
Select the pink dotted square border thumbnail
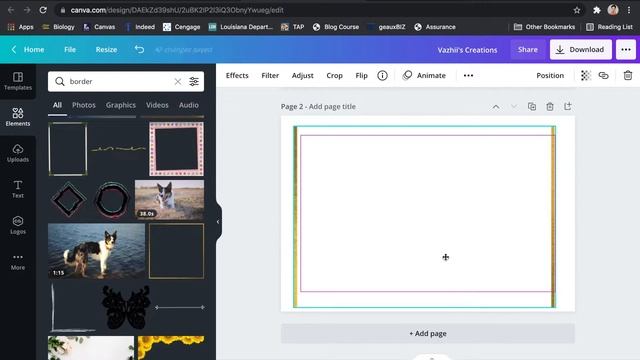[x=176, y=149]
